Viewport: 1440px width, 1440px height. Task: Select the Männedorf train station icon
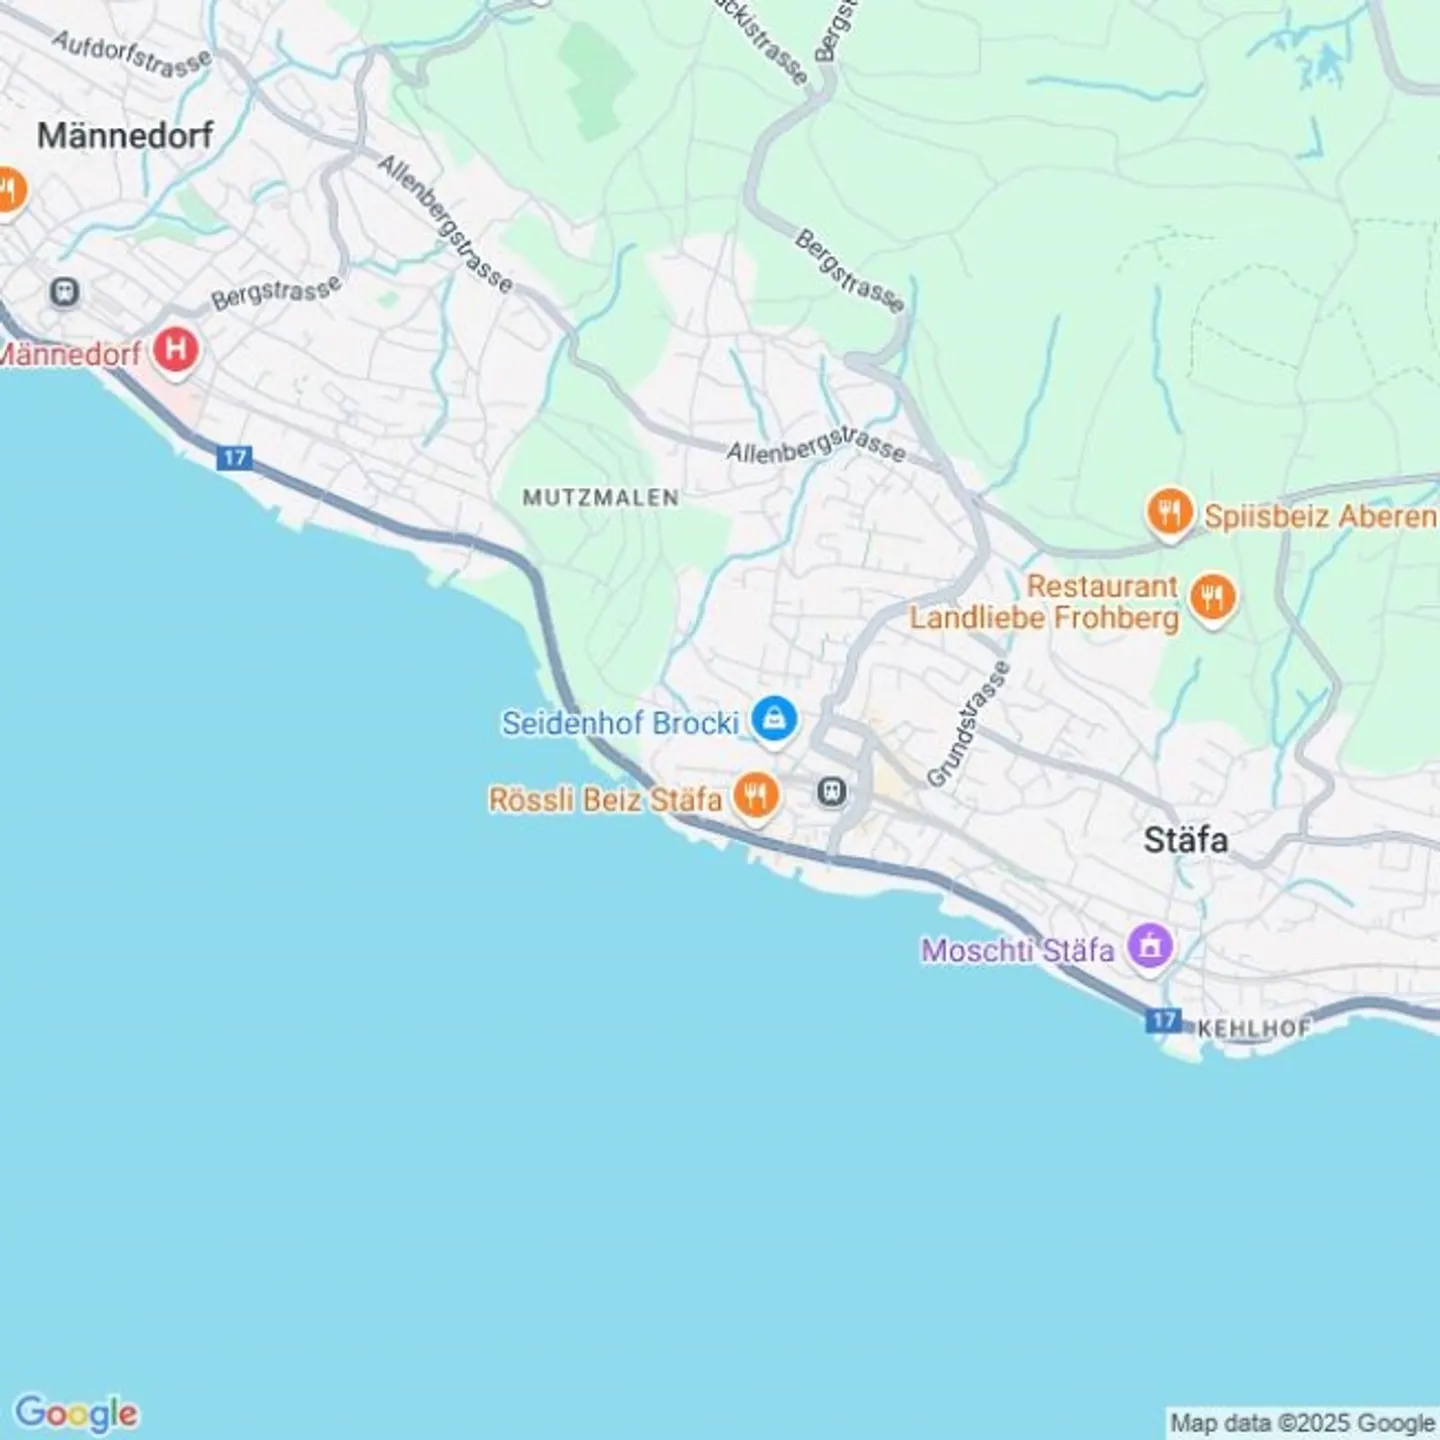pos(65,292)
